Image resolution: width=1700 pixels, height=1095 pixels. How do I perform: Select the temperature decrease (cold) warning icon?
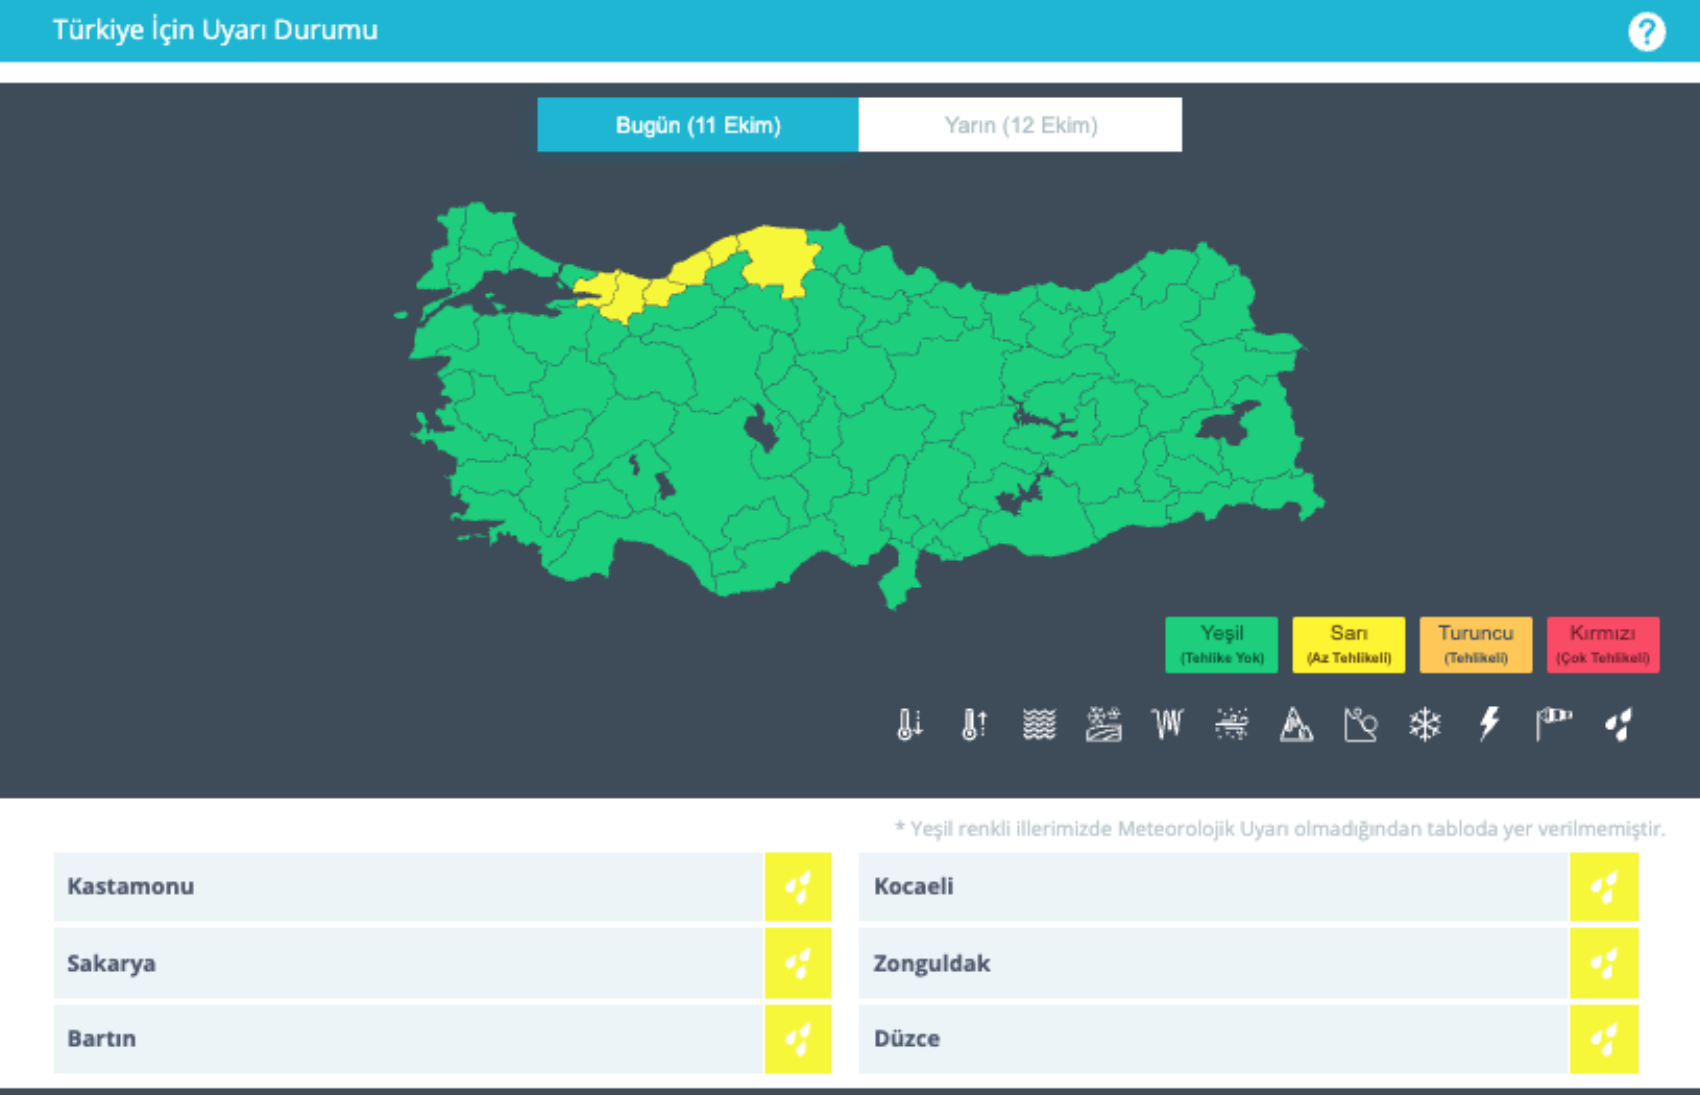(x=909, y=724)
